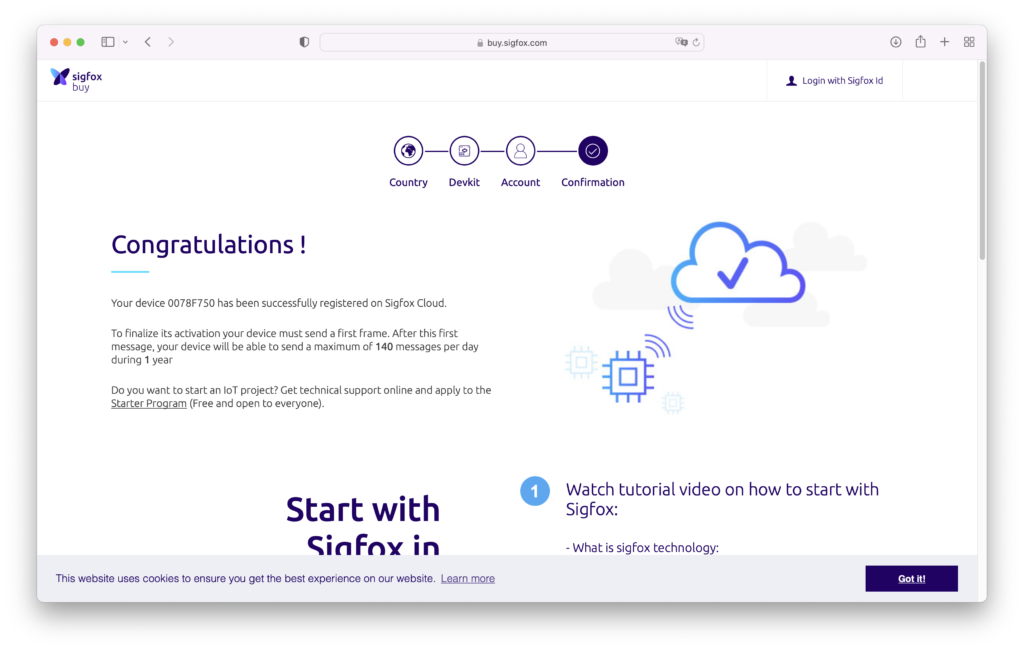Click the Devkit step icon
The width and height of the screenshot is (1024, 651).
click(464, 151)
